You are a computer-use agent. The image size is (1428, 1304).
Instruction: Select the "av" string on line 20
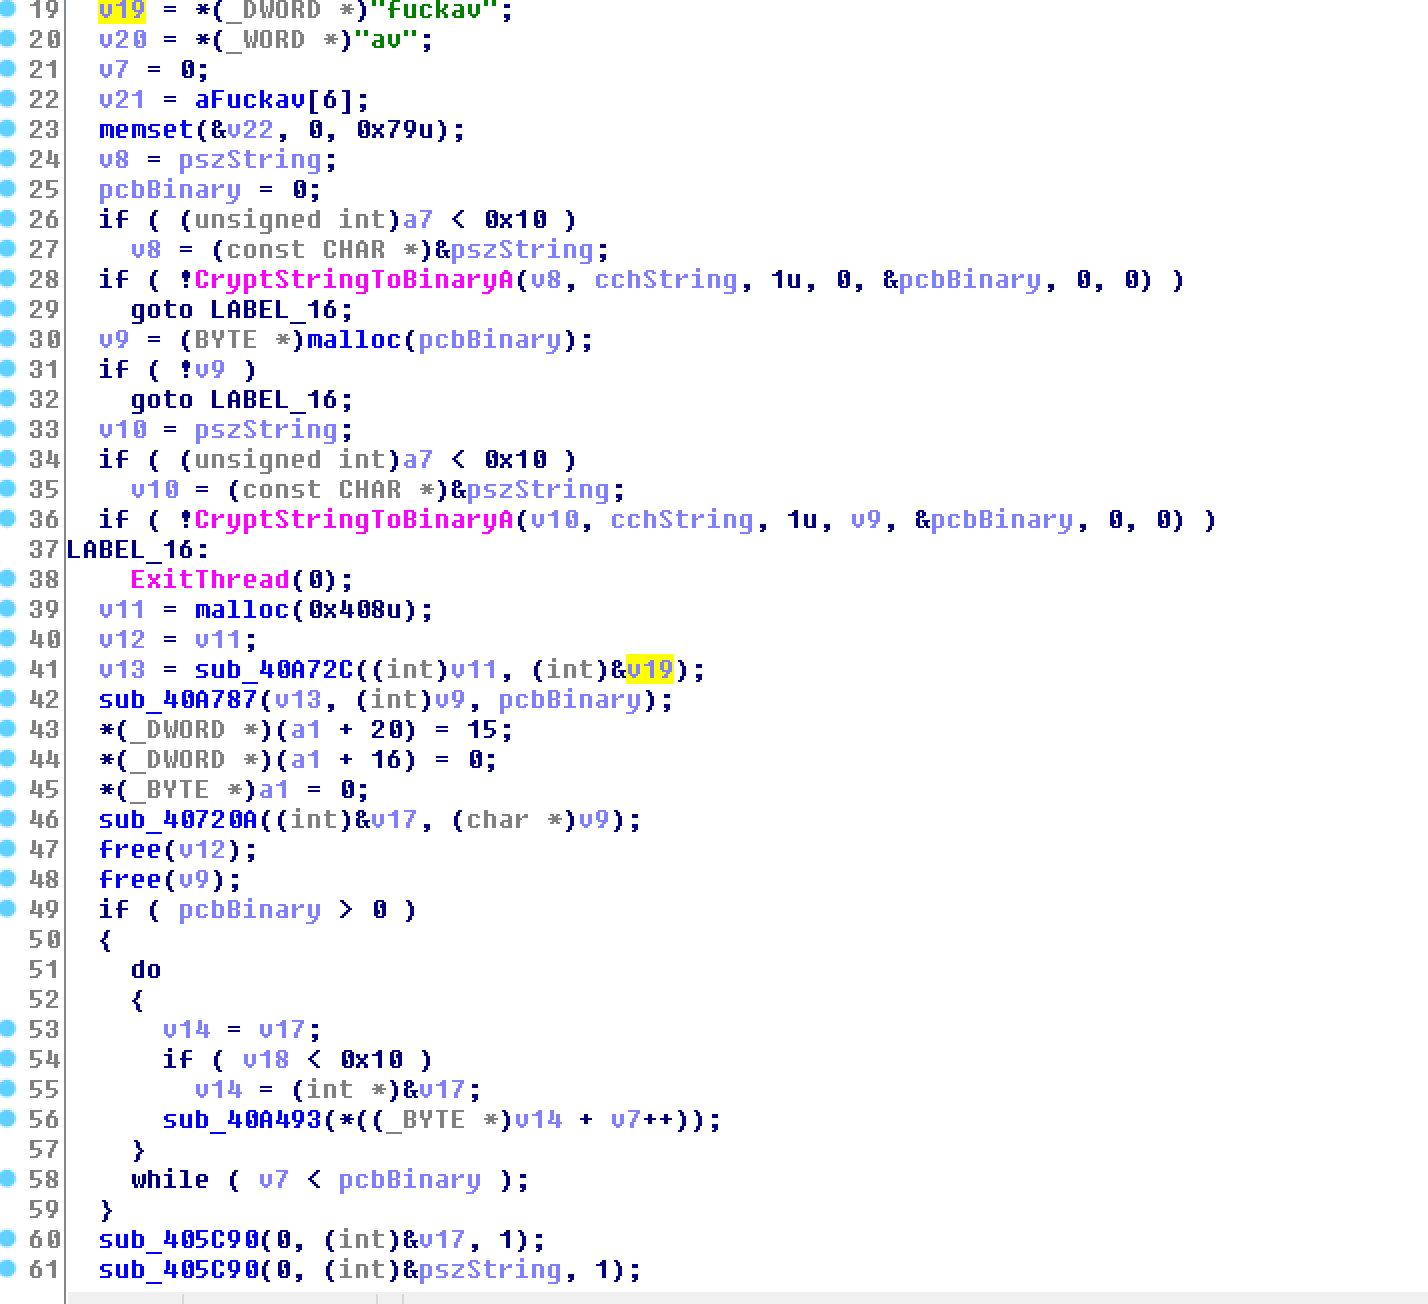386,40
